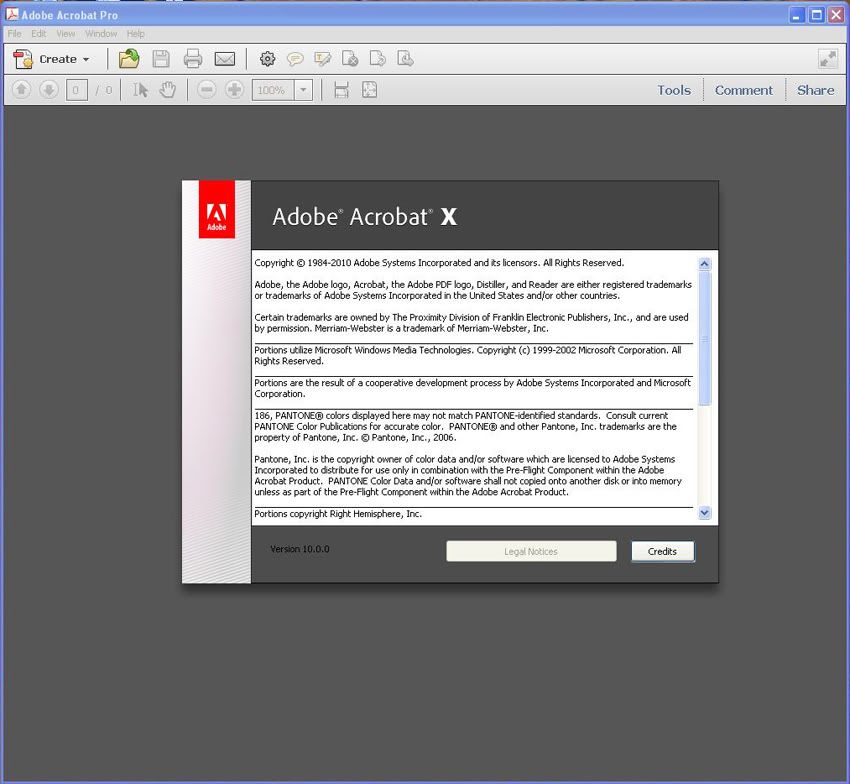Click the Save disk icon

pyautogui.click(x=160, y=59)
